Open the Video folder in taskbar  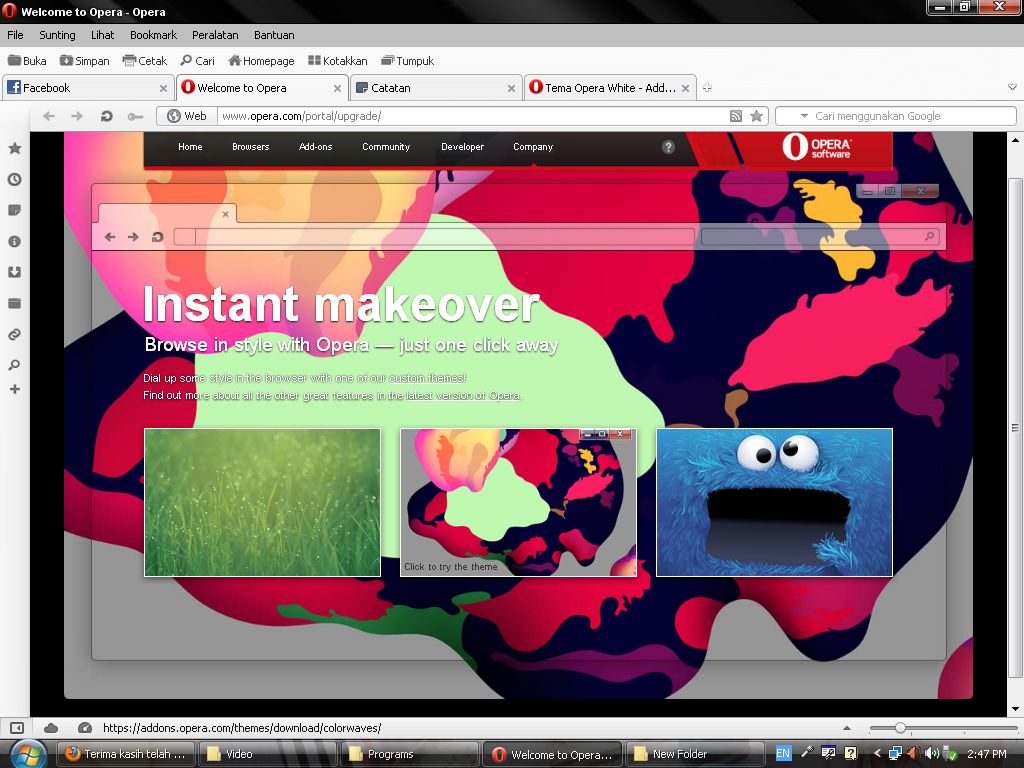(267, 754)
